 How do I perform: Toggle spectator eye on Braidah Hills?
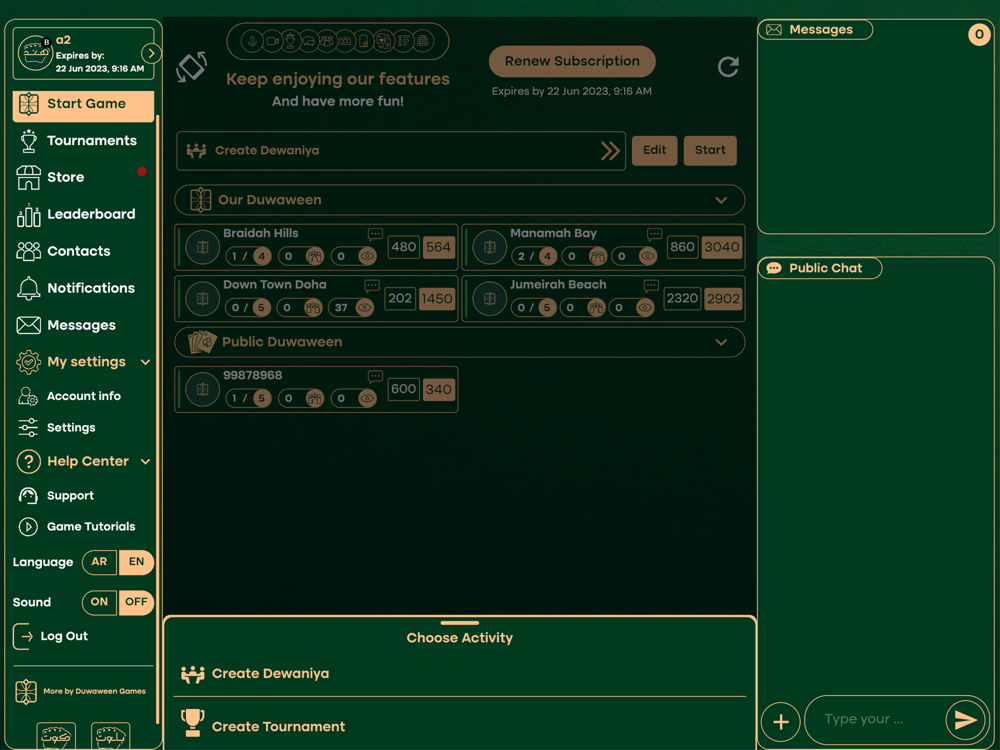(367, 256)
